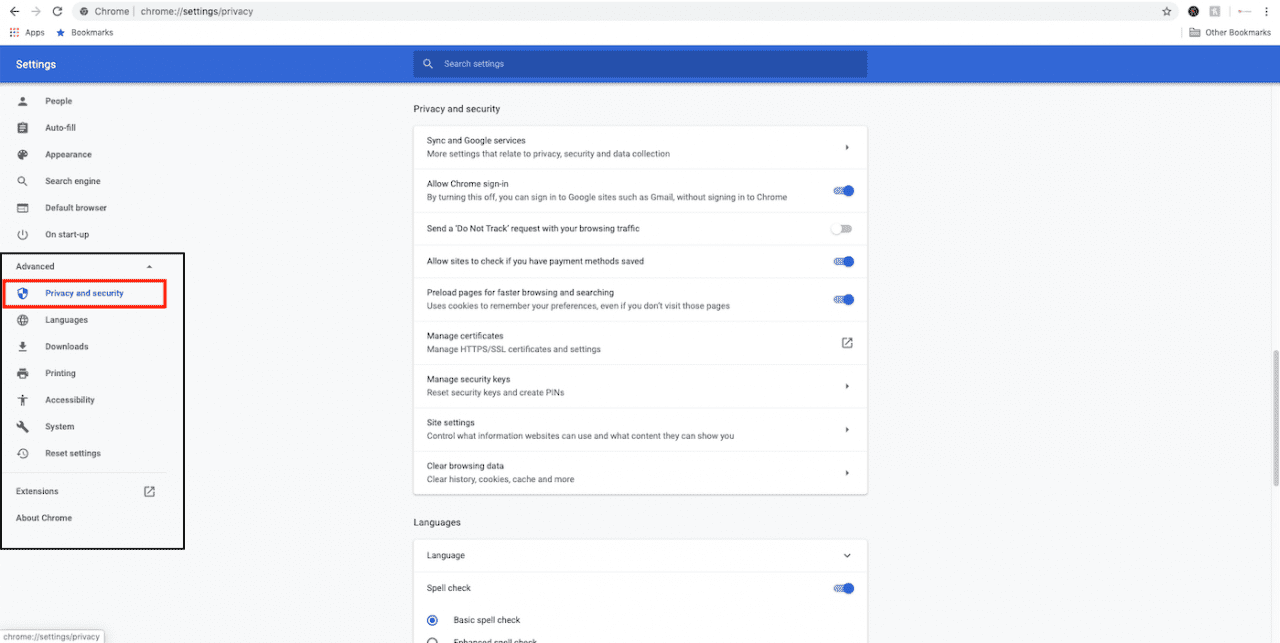Click the Accessibility sidebar icon

pyautogui.click(x=22, y=399)
